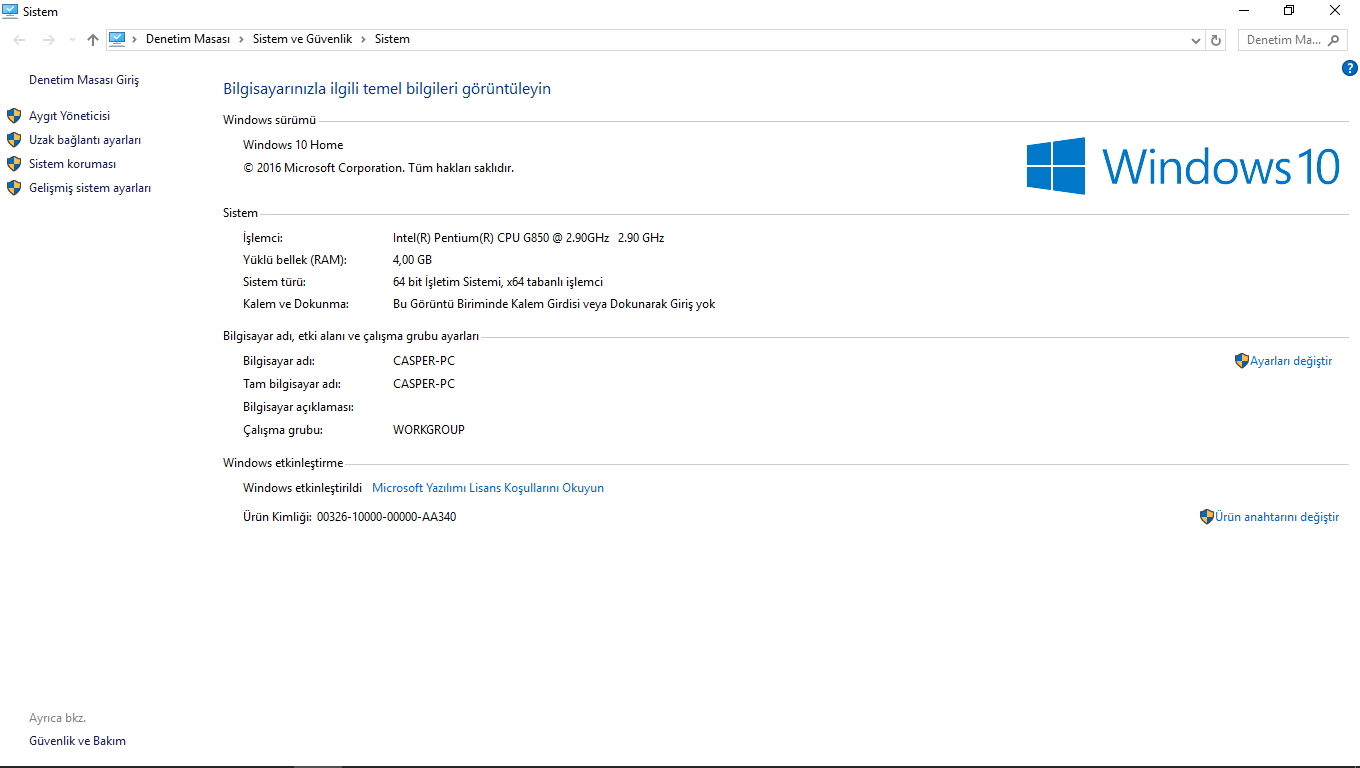Screen dimensions: 1360x768
Task: Open Sistem koruması link
Action: tap(72, 164)
